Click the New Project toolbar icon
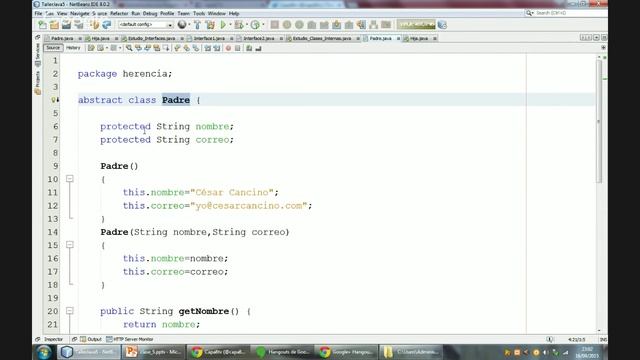Image resolution: width=640 pixels, height=360 pixels. click(54, 25)
